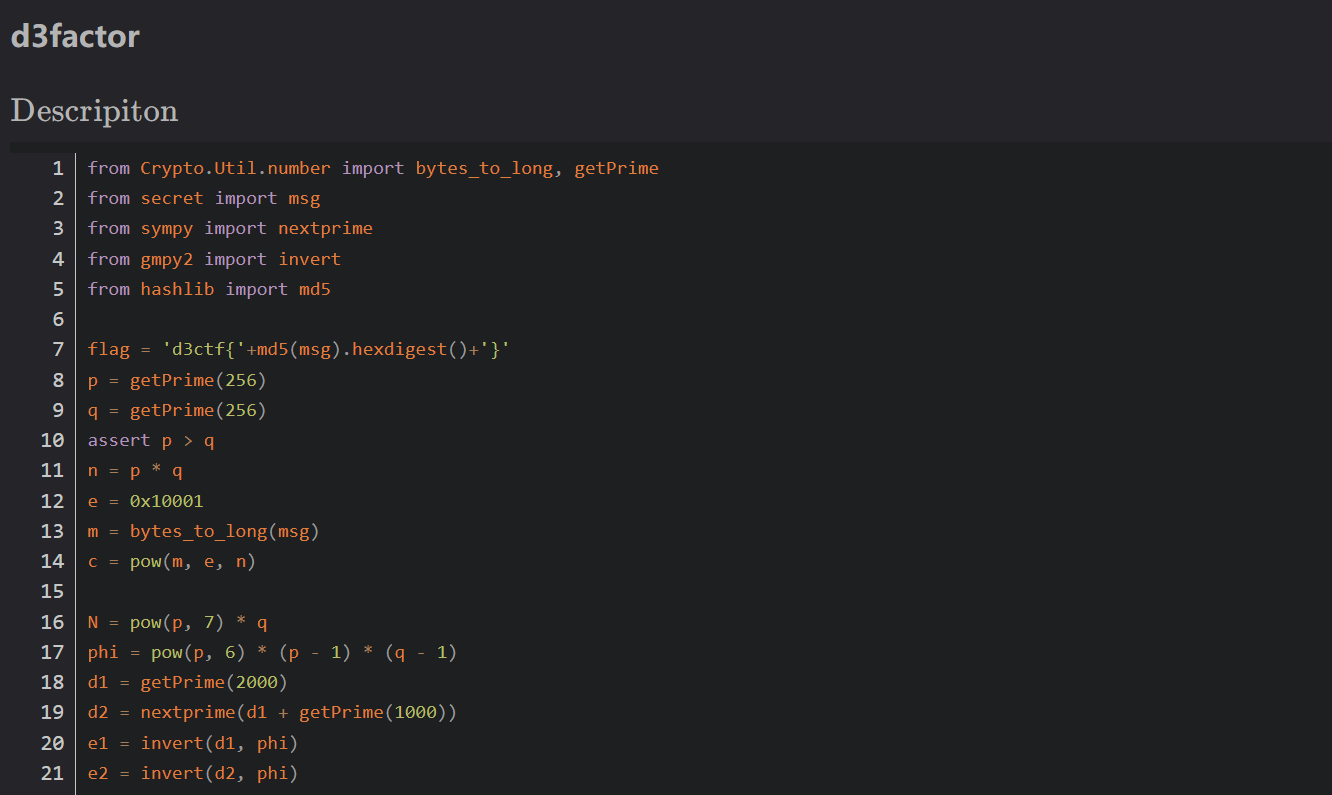Click getPrime(2000) on the d1 line

point(213,683)
